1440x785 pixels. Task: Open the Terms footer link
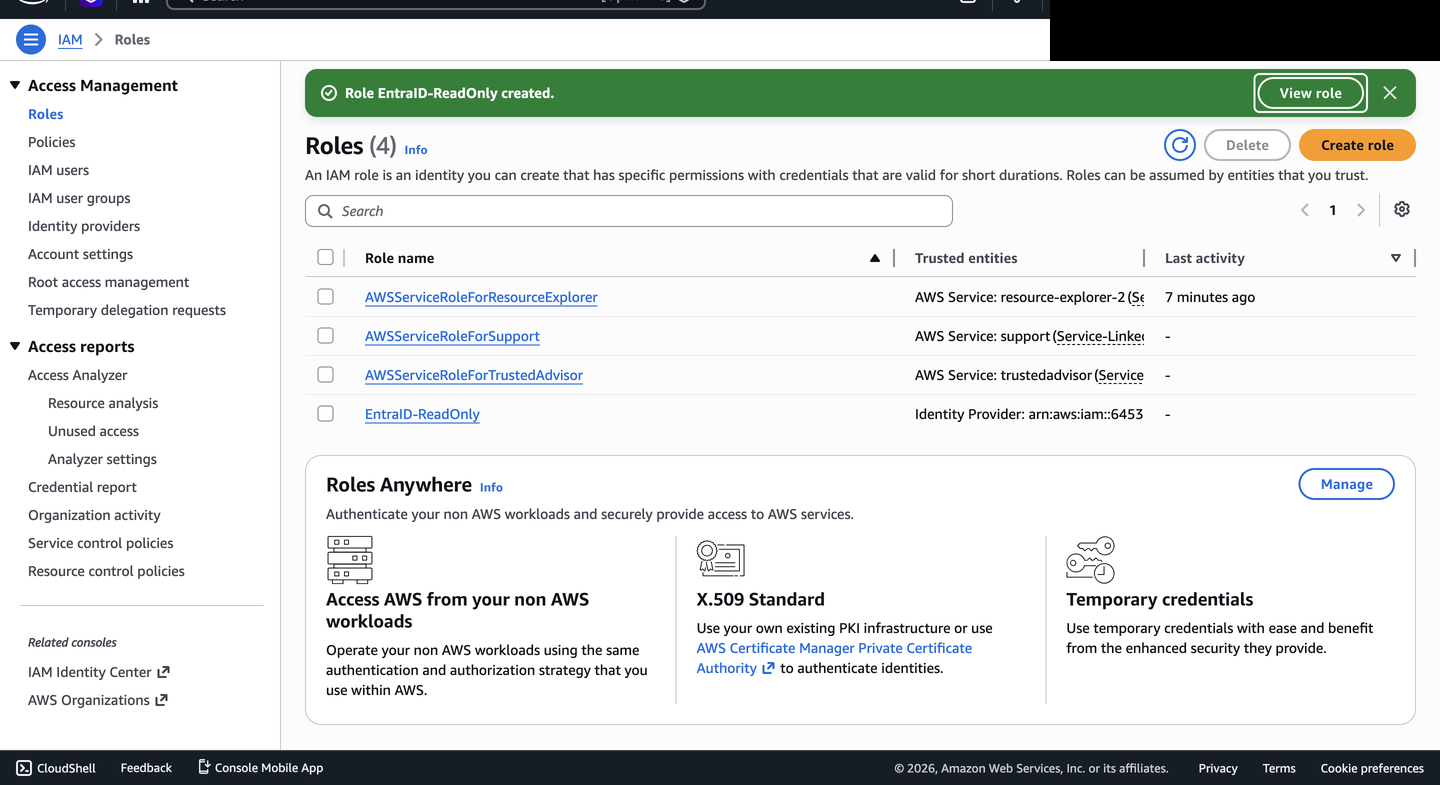[1279, 768]
